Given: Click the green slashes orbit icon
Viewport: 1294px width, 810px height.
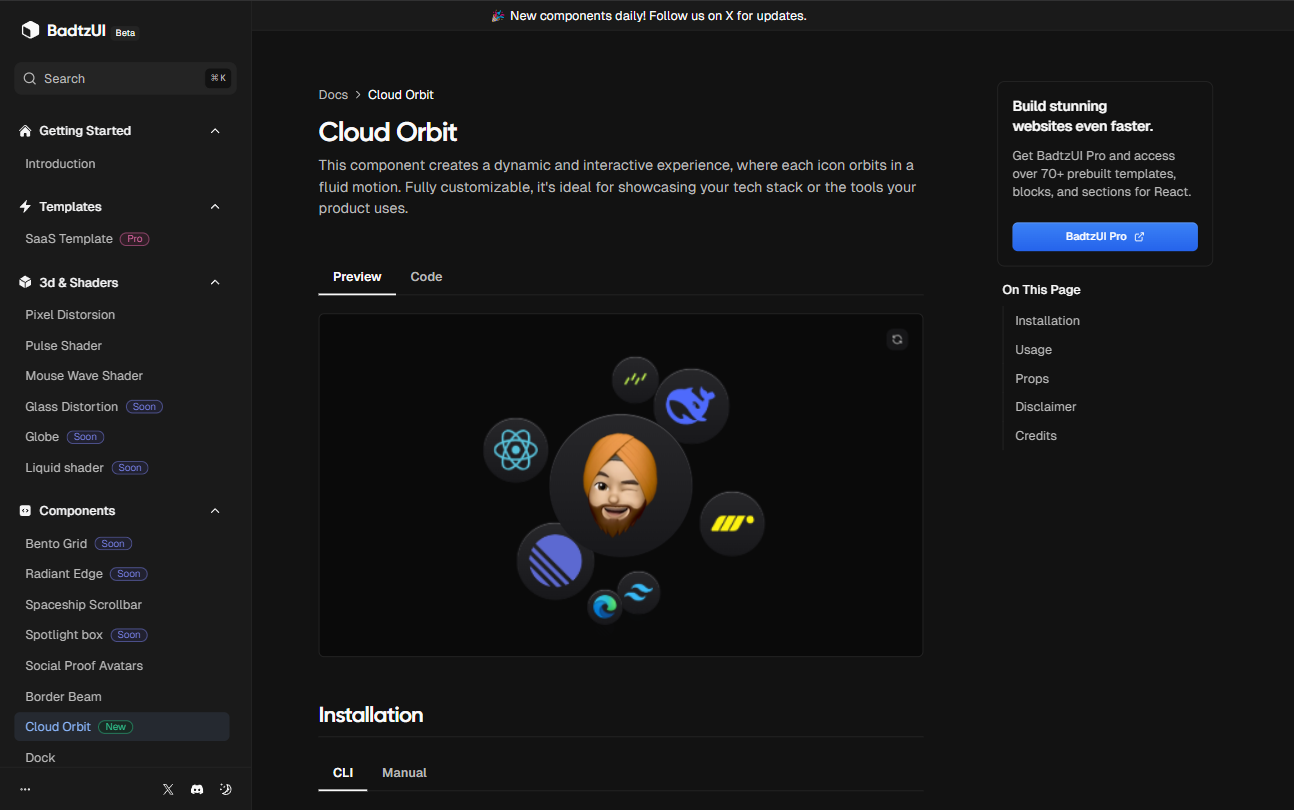Looking at the screenshot, I should (x=636, y=380).
